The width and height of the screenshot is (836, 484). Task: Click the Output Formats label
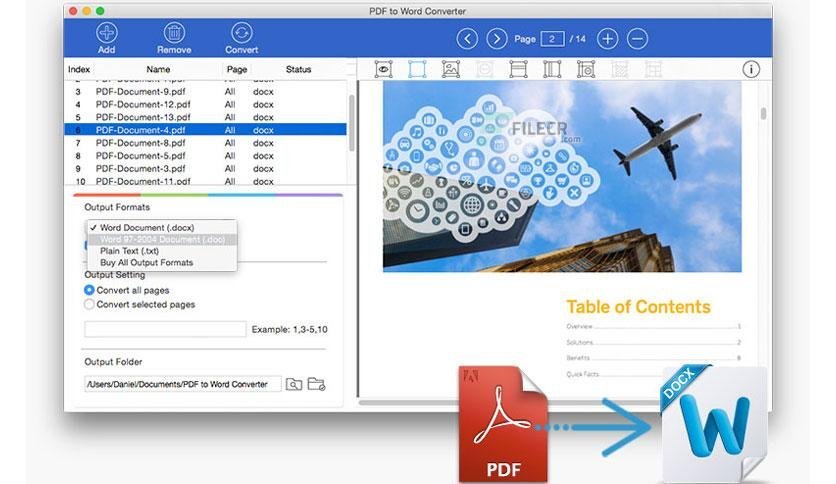coord(117,207)
